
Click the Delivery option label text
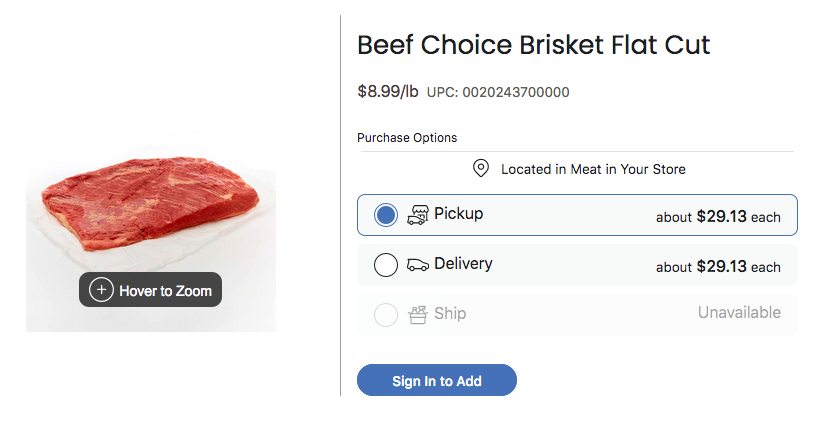(x=463, y=264)
